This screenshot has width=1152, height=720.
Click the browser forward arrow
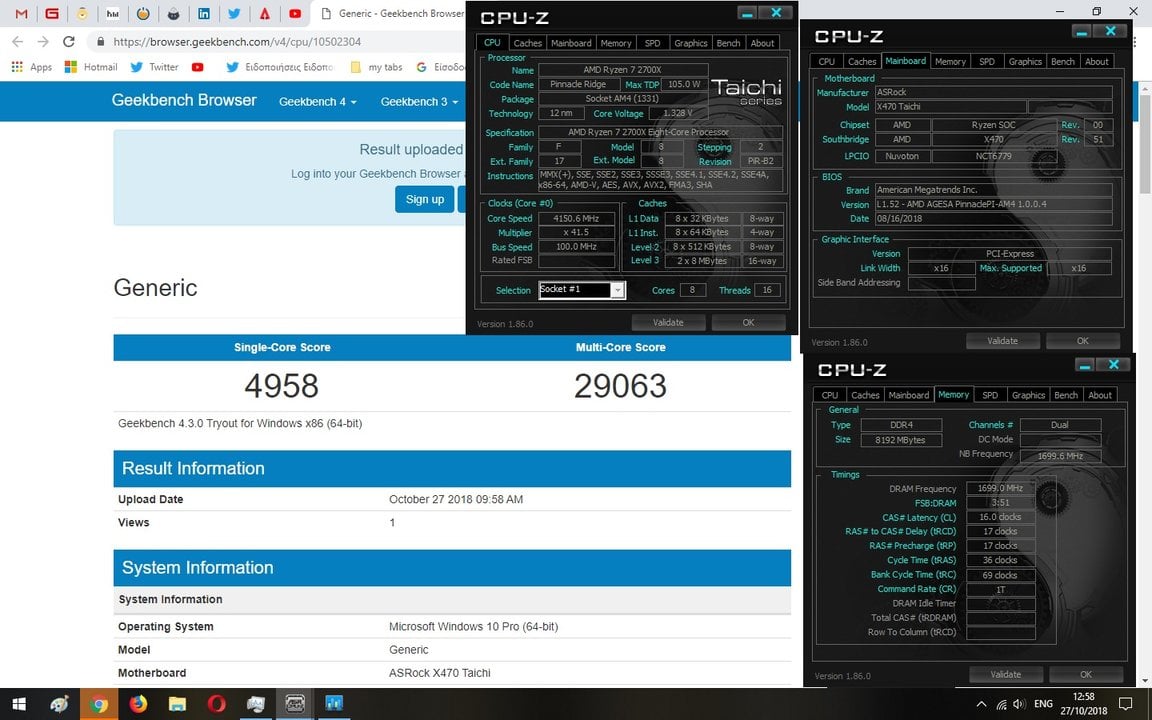43,41
